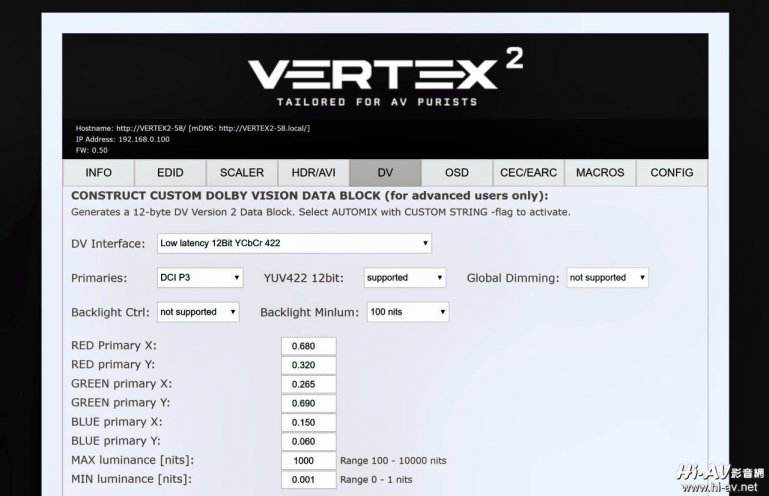Image resolution: width=769 pixels, height=496 pixels.
Task: Go to the CONFIG tab
Action: pyautogui.click(x=671, y=173)
